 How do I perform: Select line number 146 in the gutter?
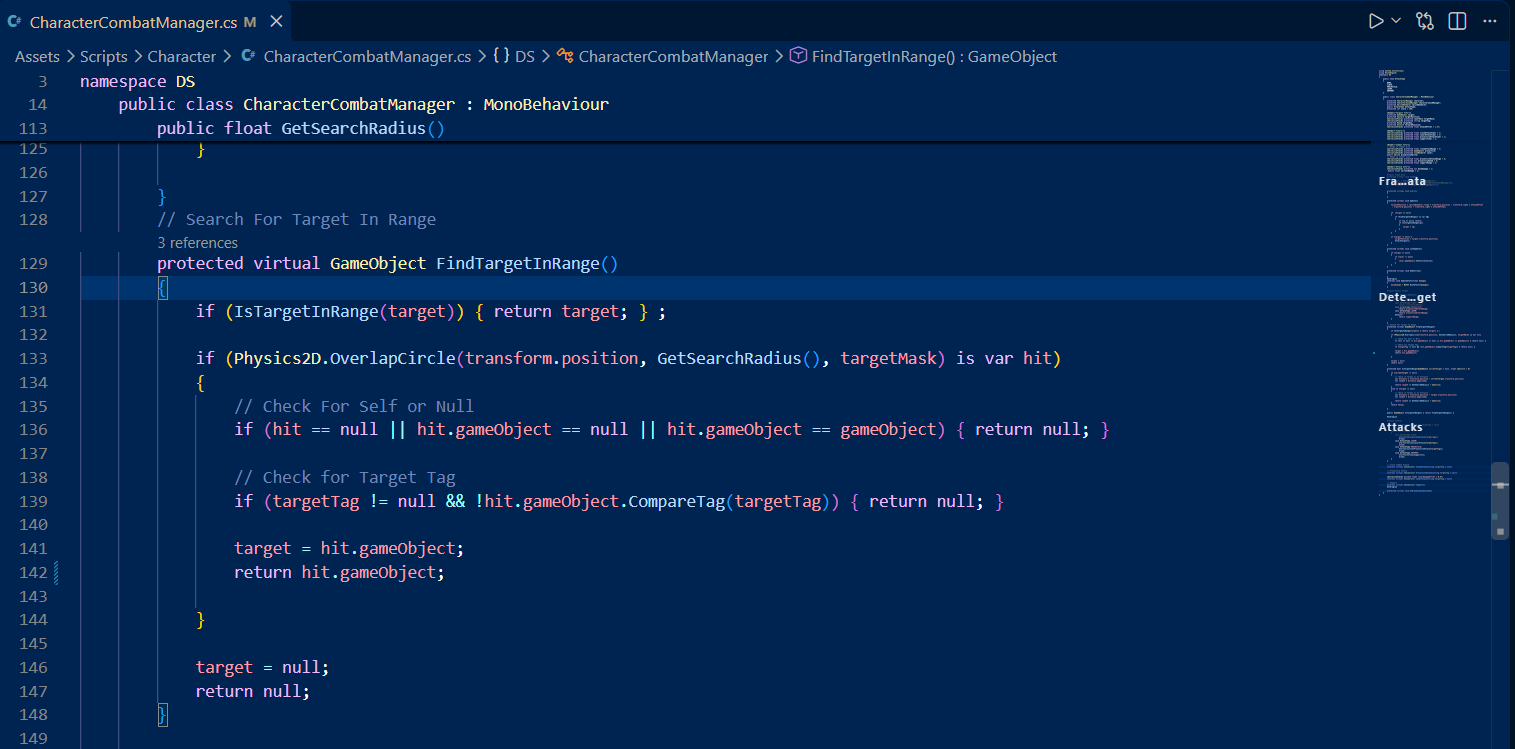(x=34, y=667)
